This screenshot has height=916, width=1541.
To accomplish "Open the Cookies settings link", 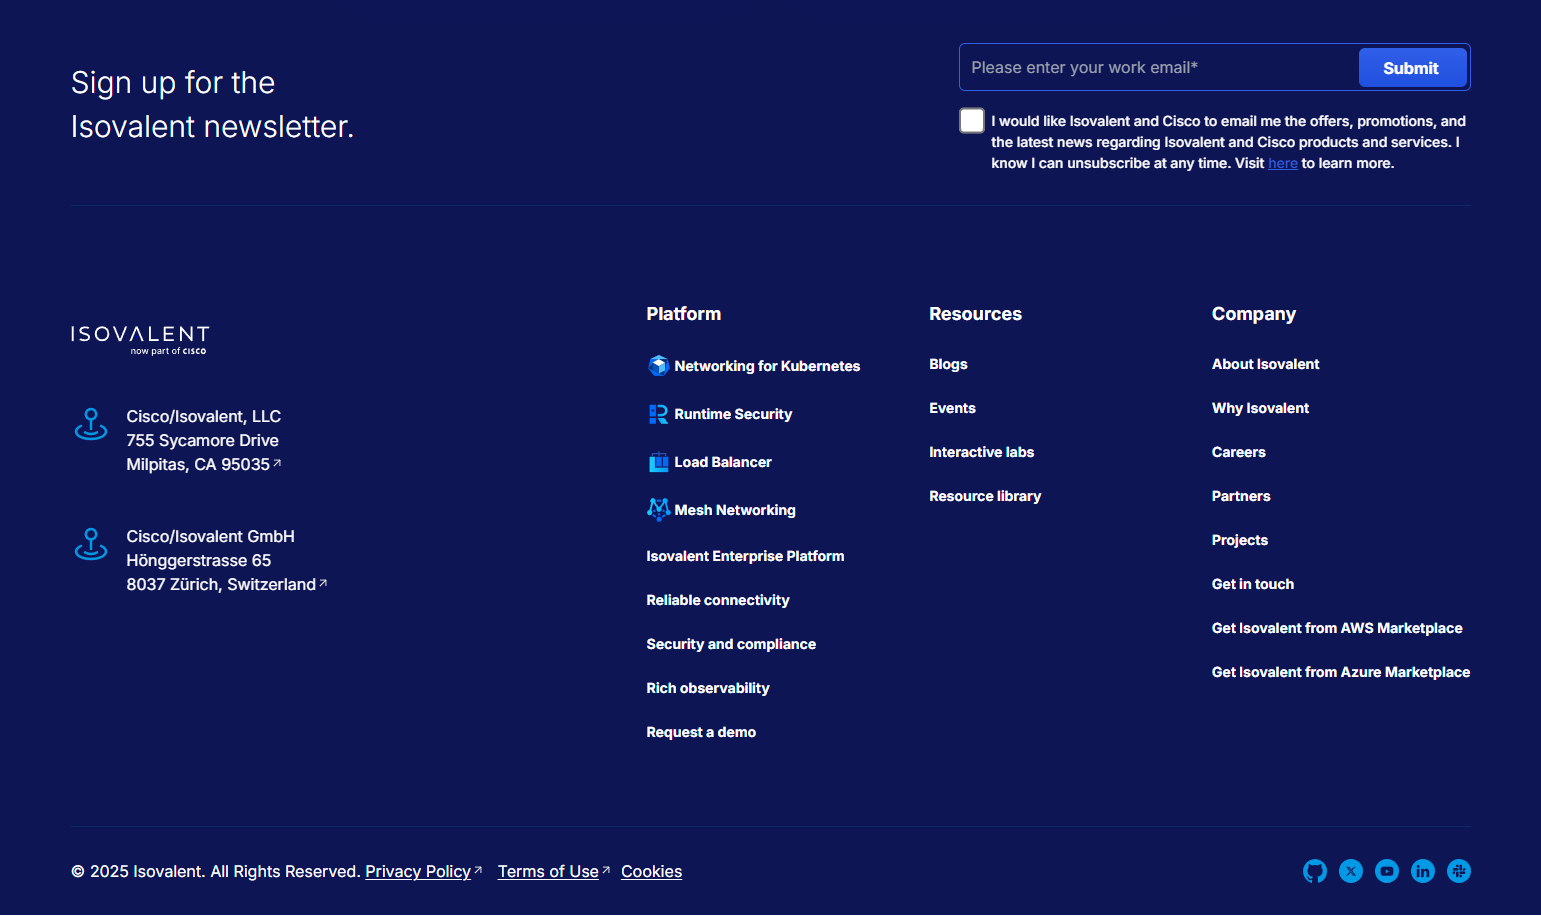I will pyautogui.click(x=651, y=871).
